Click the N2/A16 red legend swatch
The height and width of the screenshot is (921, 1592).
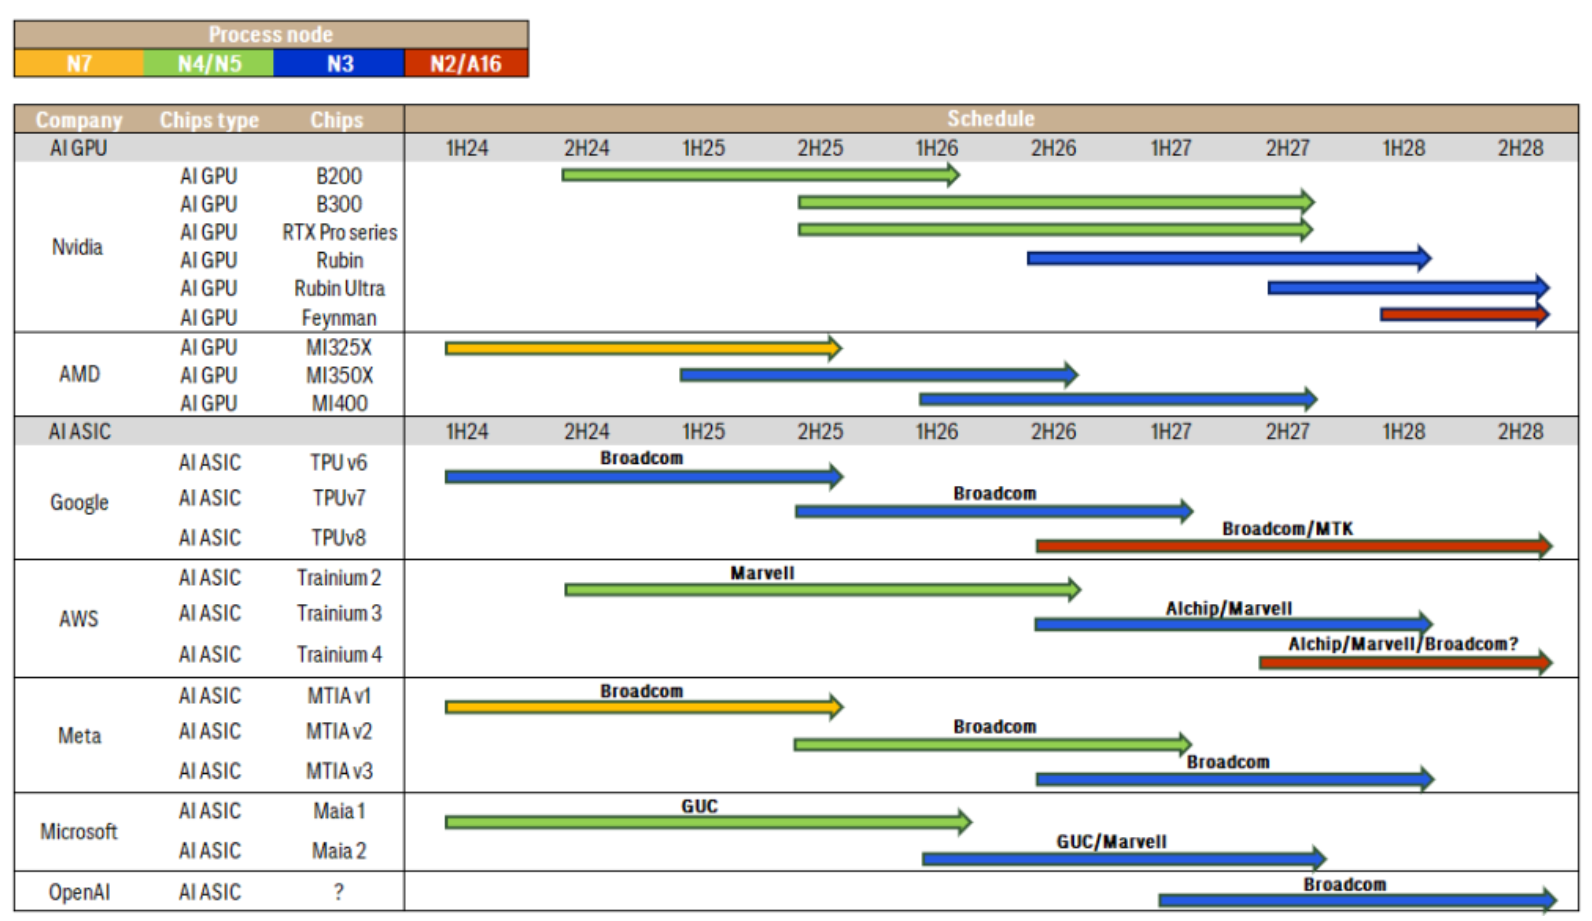pyautogui.click(x=466, y=64)
